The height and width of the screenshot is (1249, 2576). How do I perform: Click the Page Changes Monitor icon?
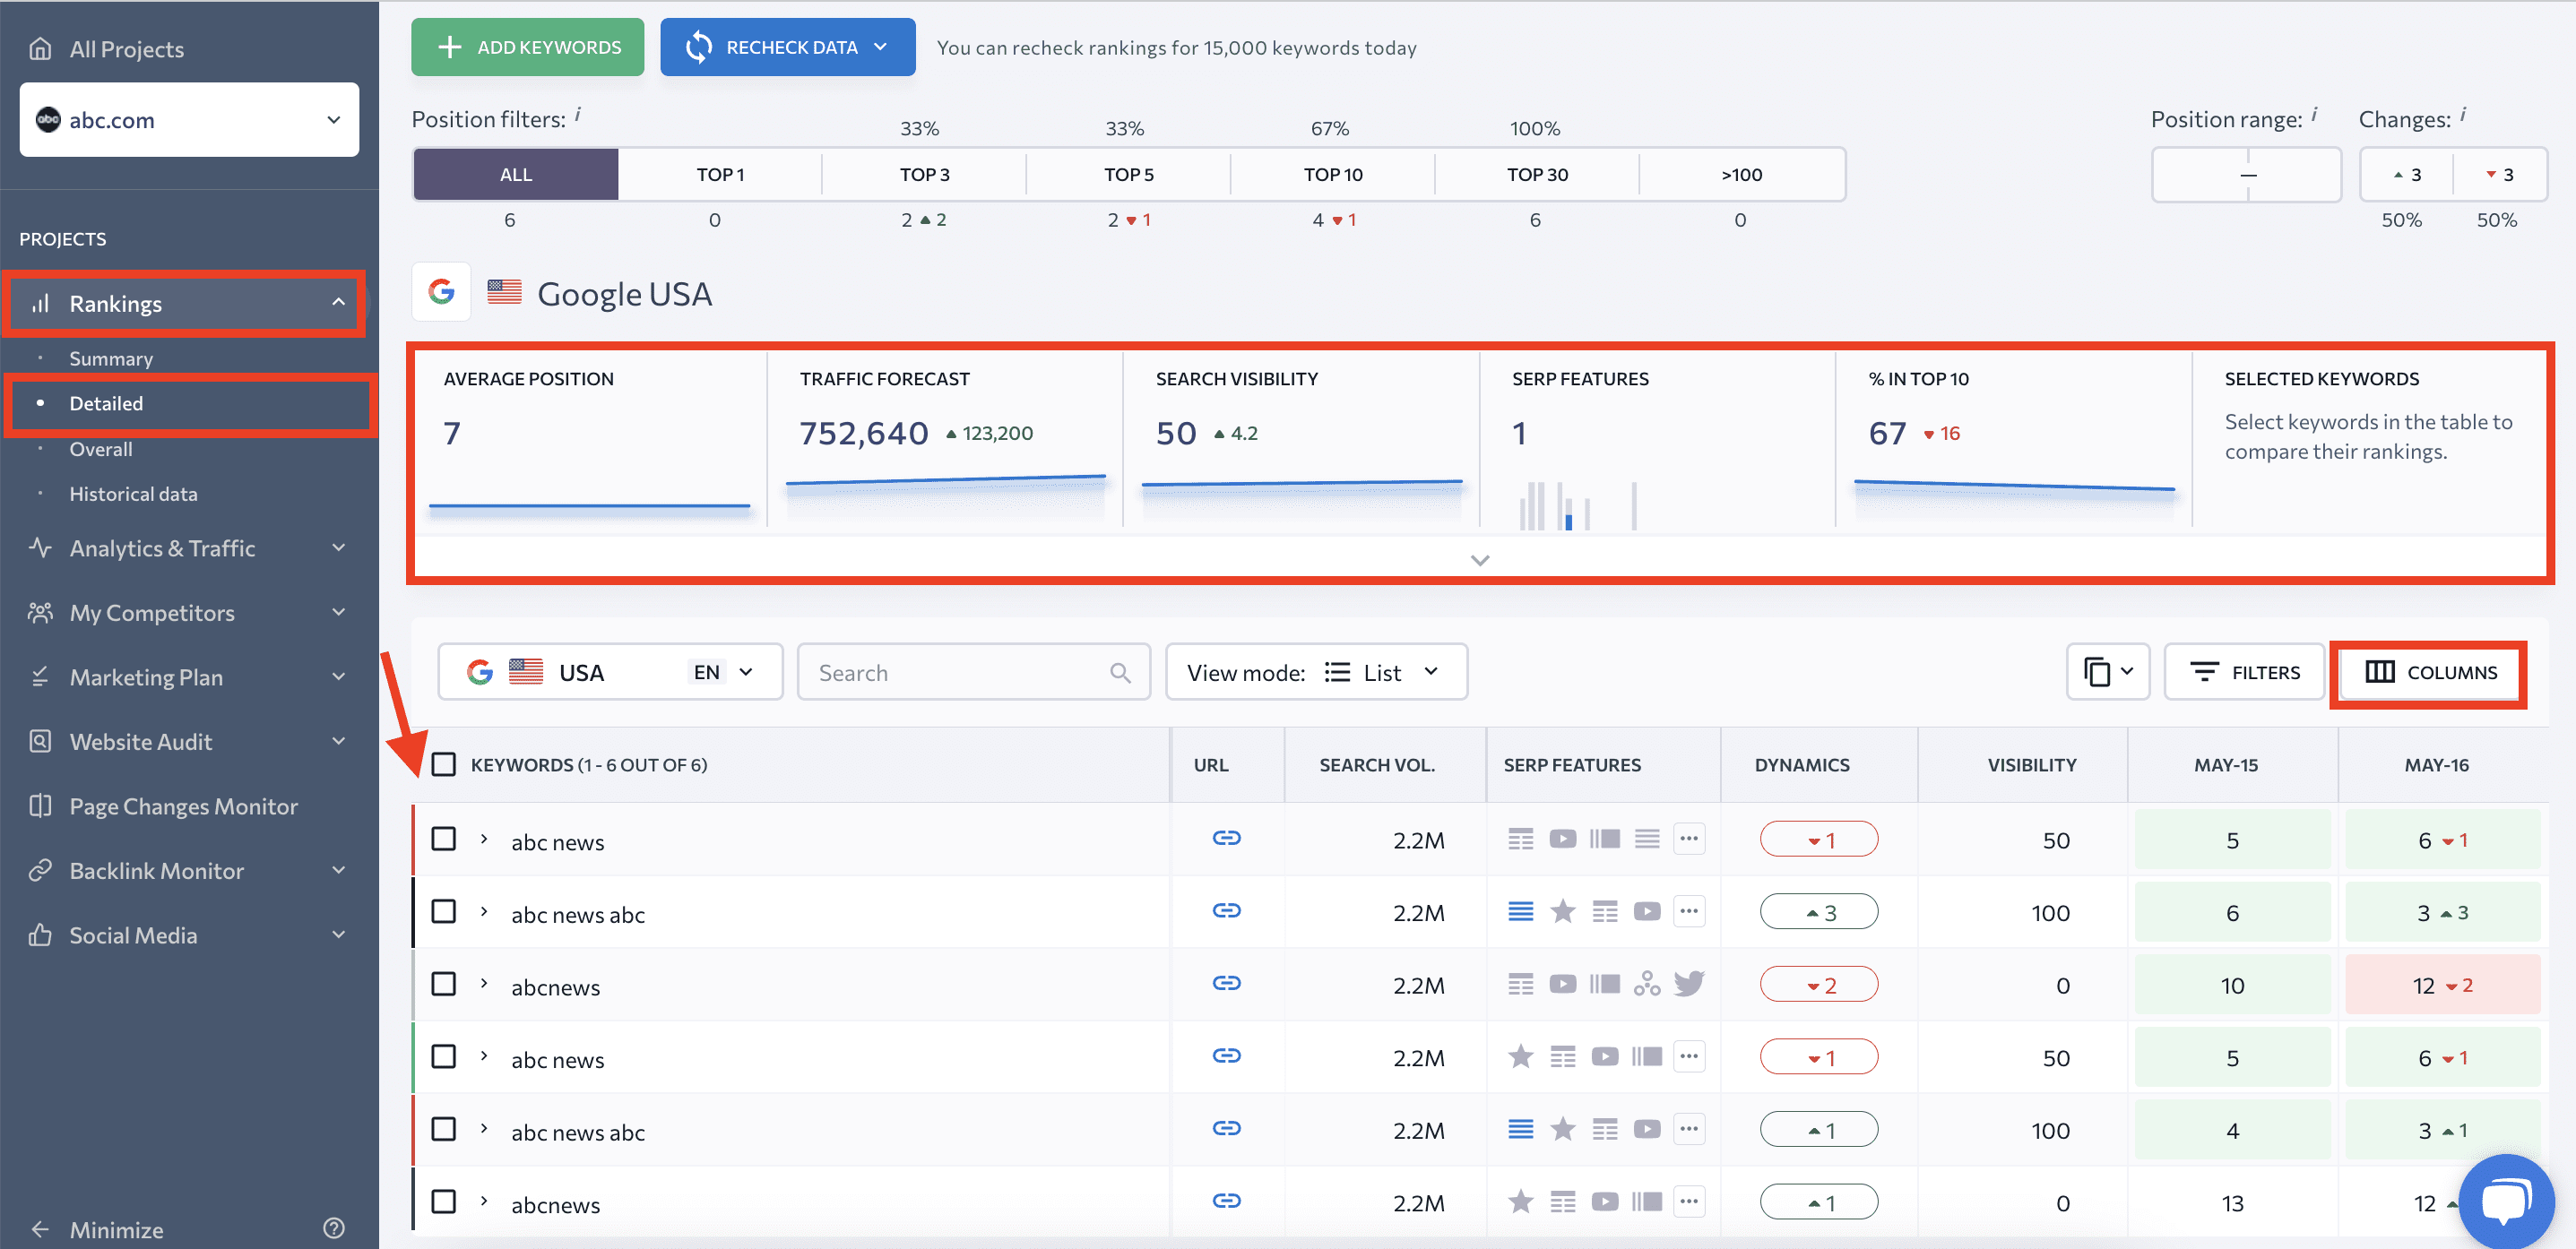pyautogui.click(x=40, y=806)
